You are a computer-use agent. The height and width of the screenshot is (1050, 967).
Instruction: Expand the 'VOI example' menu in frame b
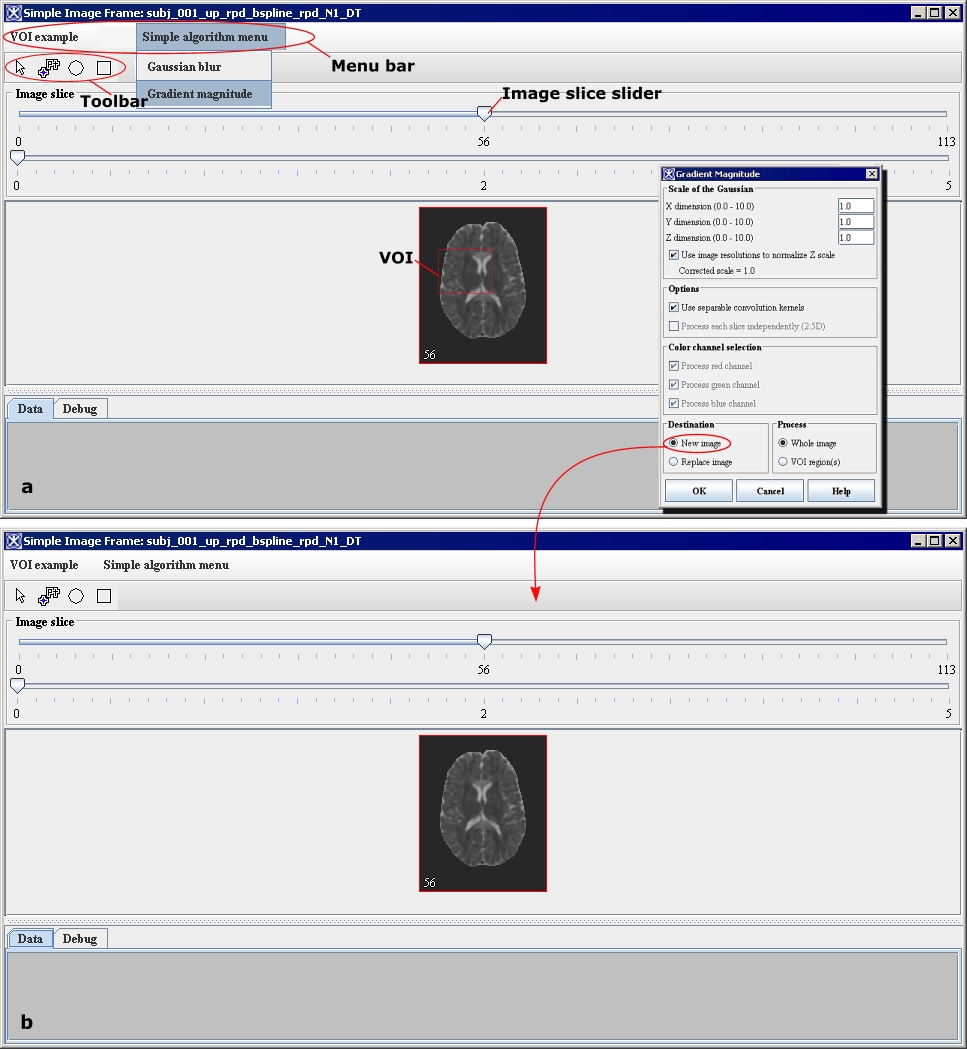pyautogui.click(x=44, y=565)
